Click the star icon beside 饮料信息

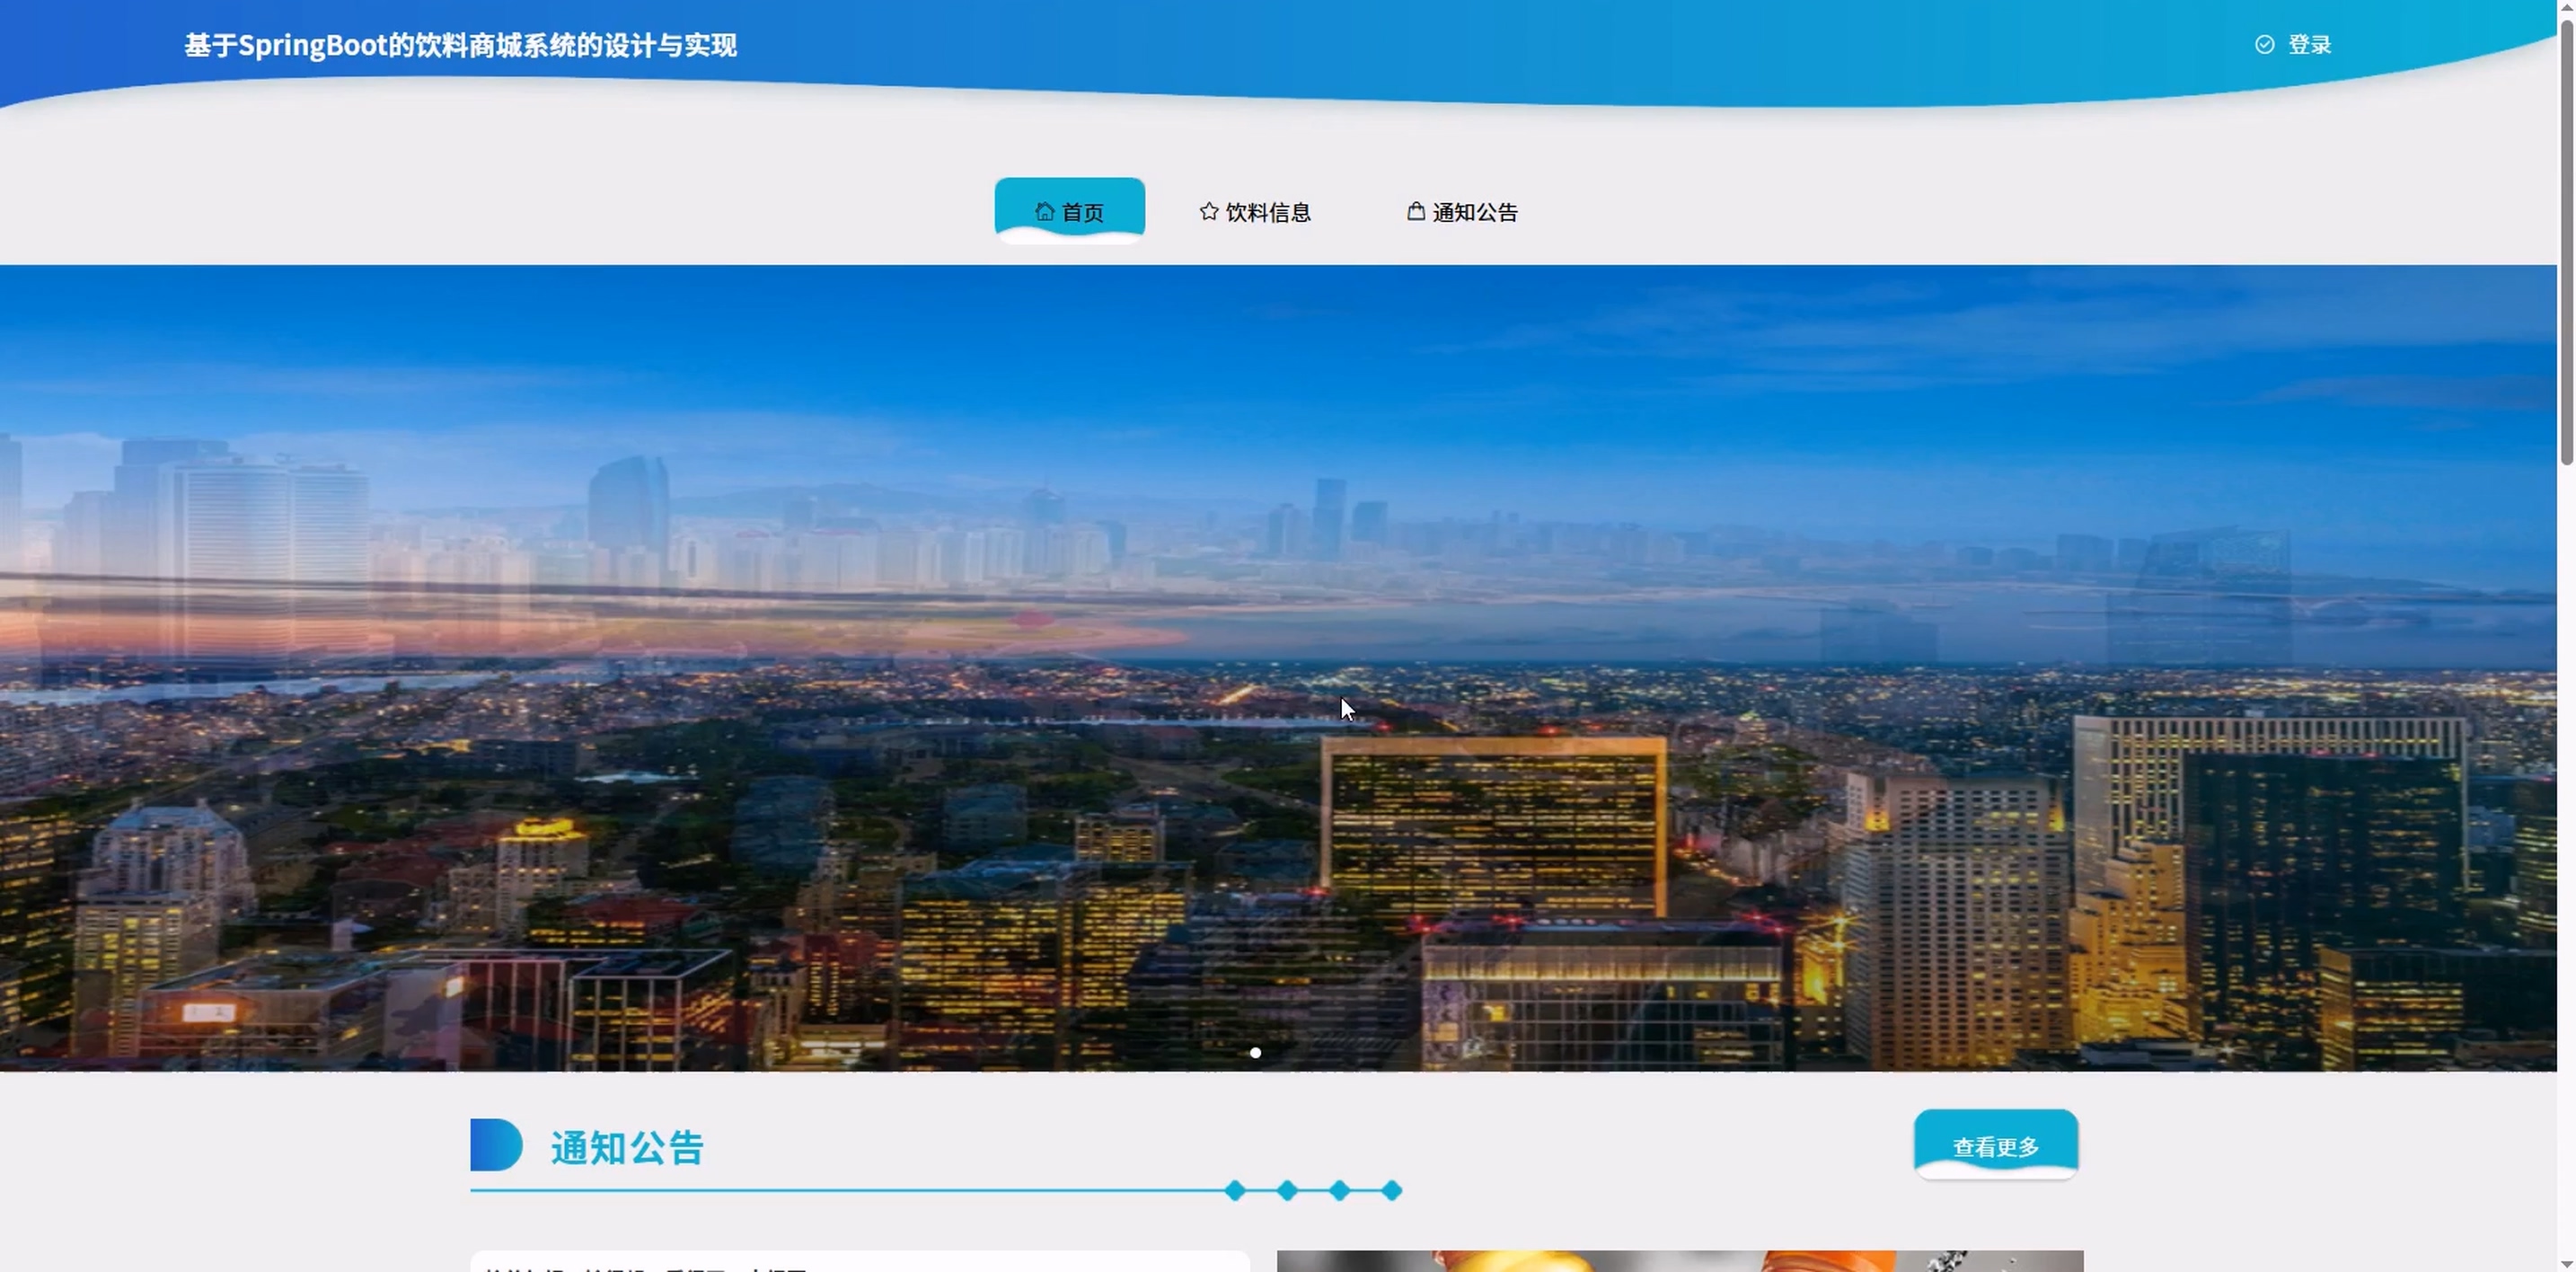click(1208, 212)
